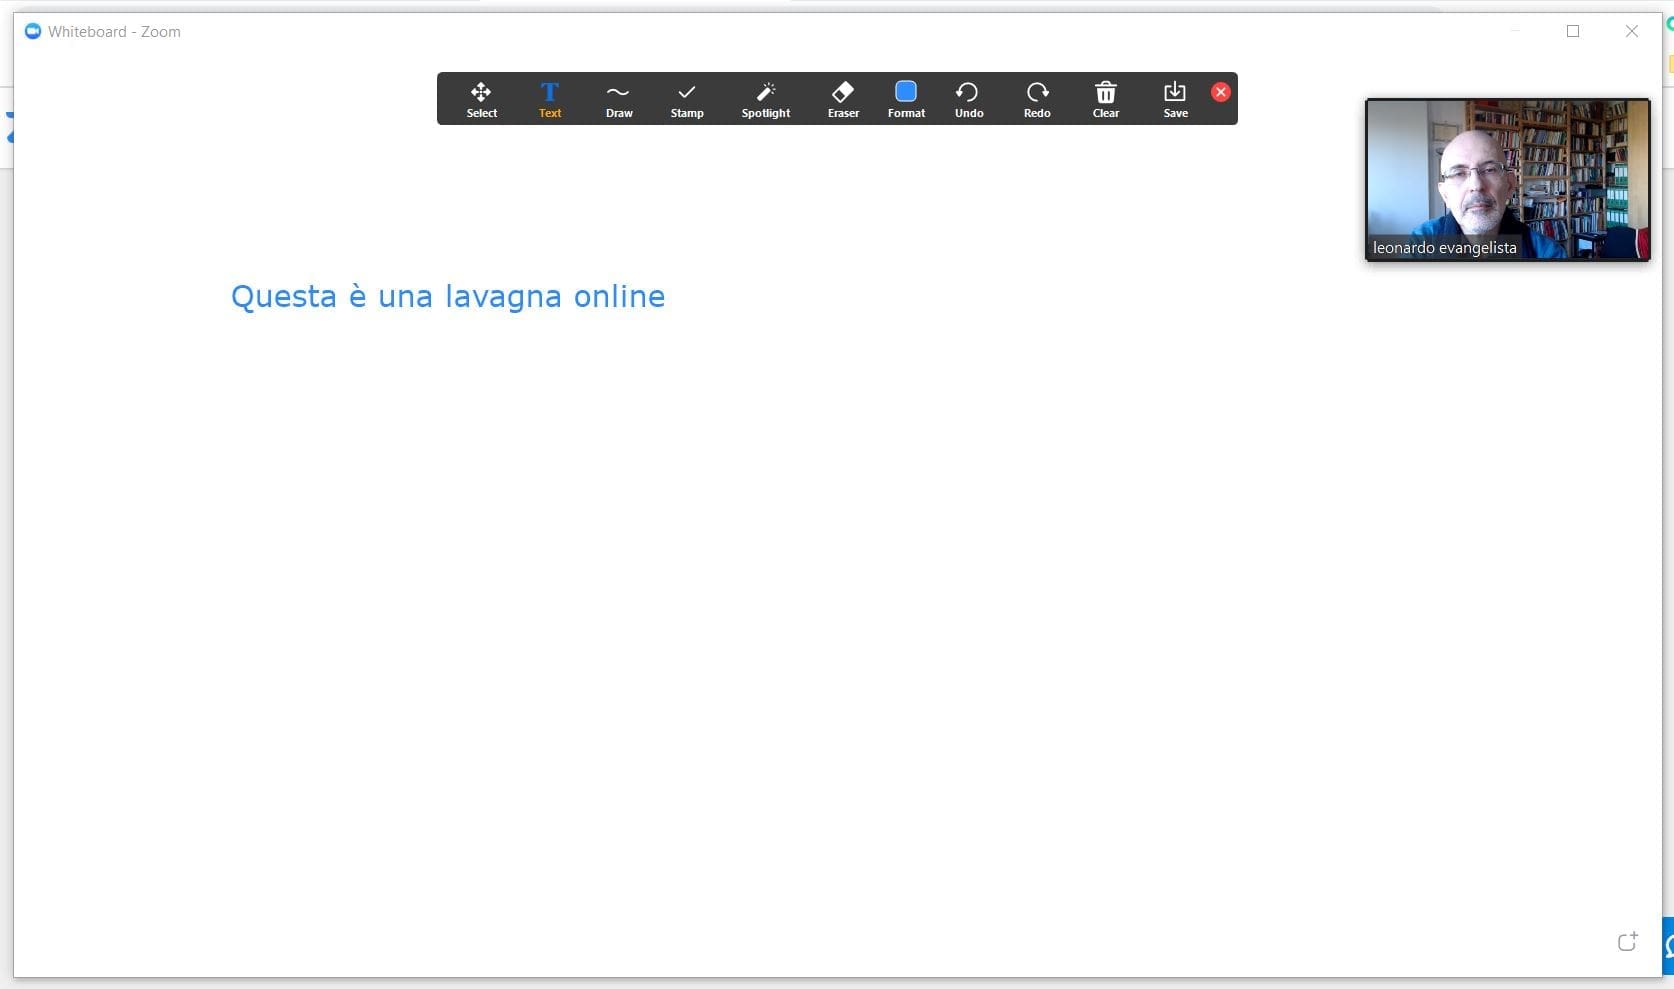
Task: Enable the Spotlight tool
Action: tap(766, 99)
